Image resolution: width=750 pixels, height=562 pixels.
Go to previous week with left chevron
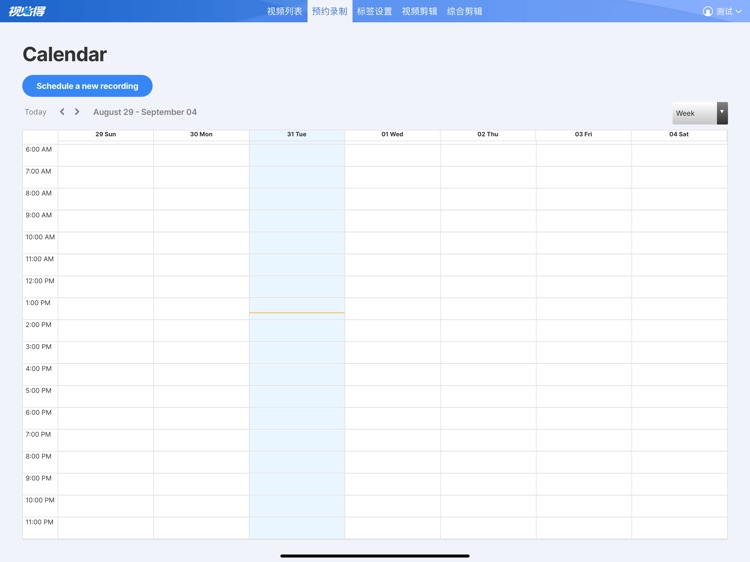pos(62,111)
